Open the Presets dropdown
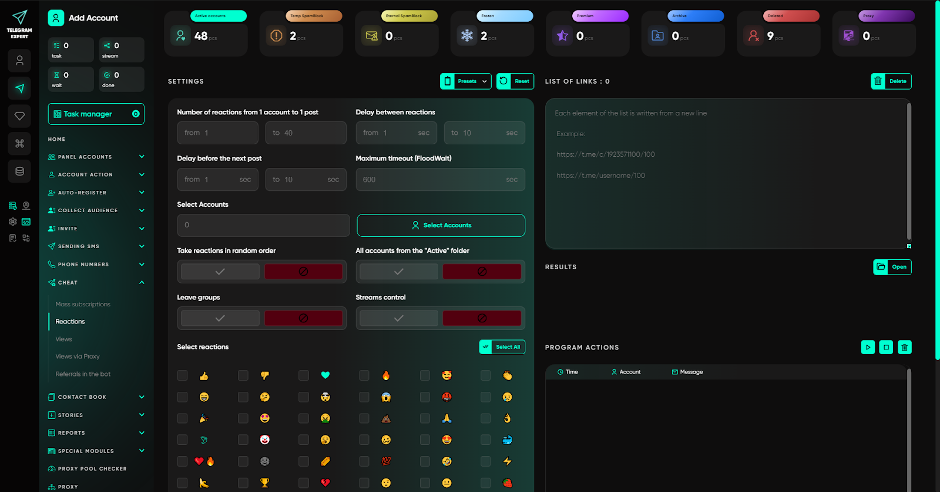941x493 pixels. (466, 81)
